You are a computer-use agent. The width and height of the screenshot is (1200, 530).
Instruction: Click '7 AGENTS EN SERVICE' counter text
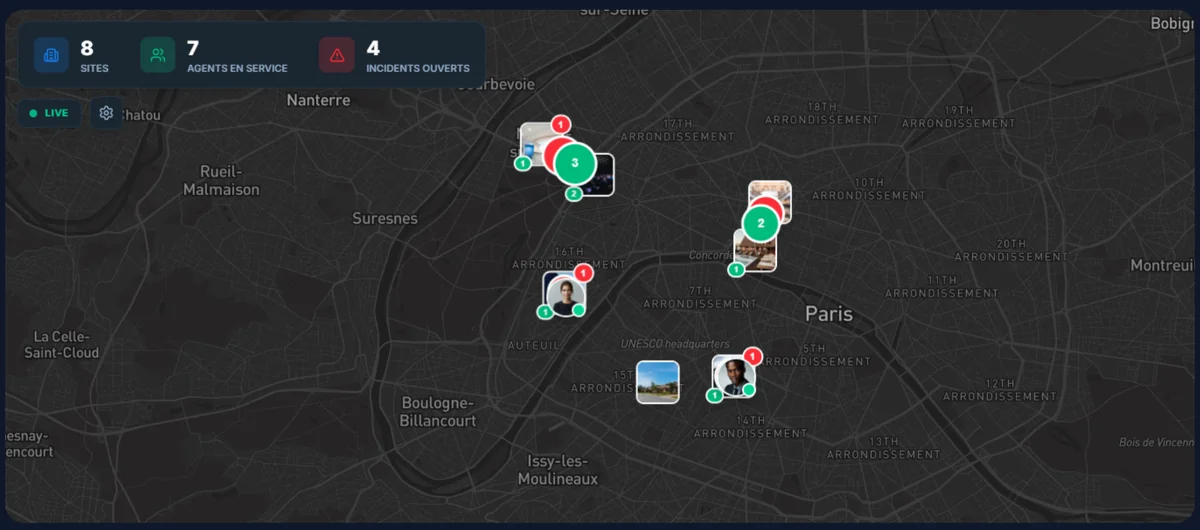tap(237, 56)
